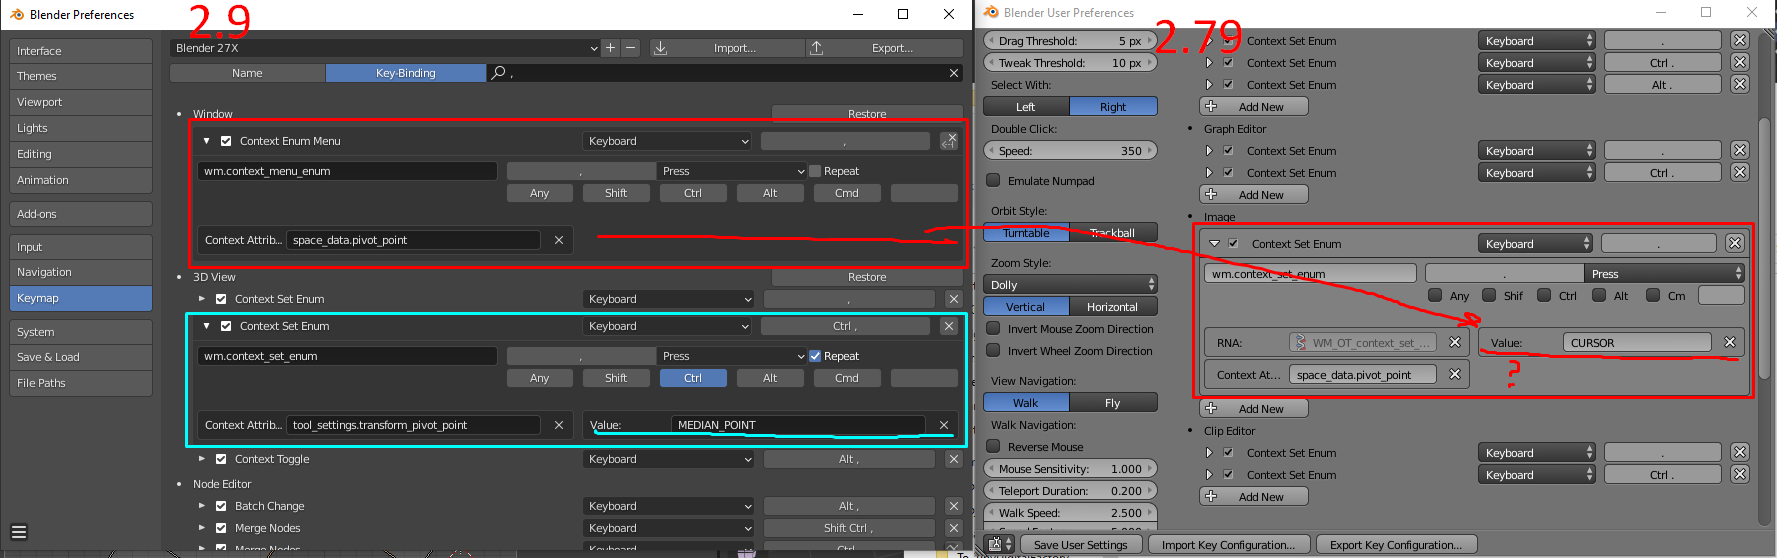Viewport: 1777px width, 558px height.
Task: Switch to the Themes preferences section
Action: point(81,76)
